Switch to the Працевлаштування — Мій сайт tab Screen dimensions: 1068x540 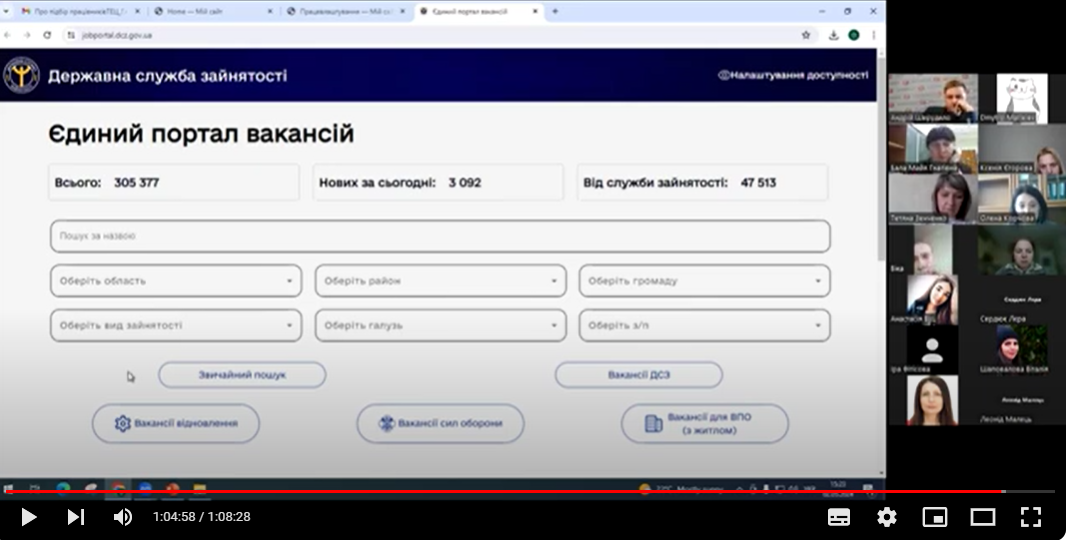(x=344, y=12)
